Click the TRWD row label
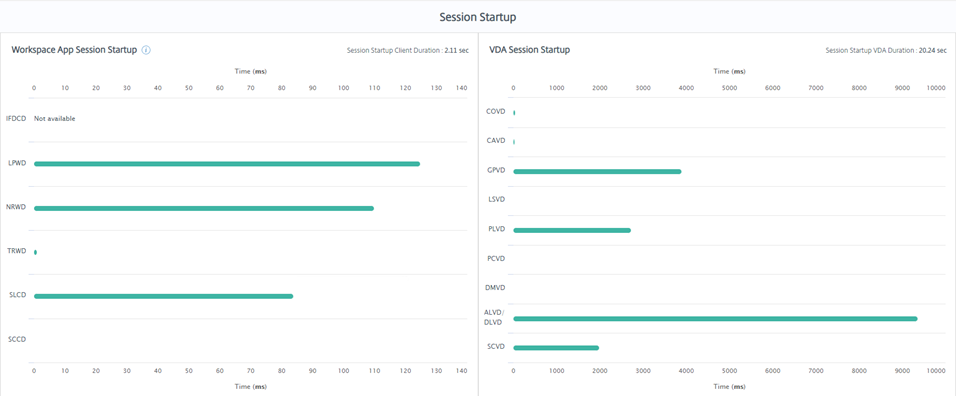 coord(16,251)
